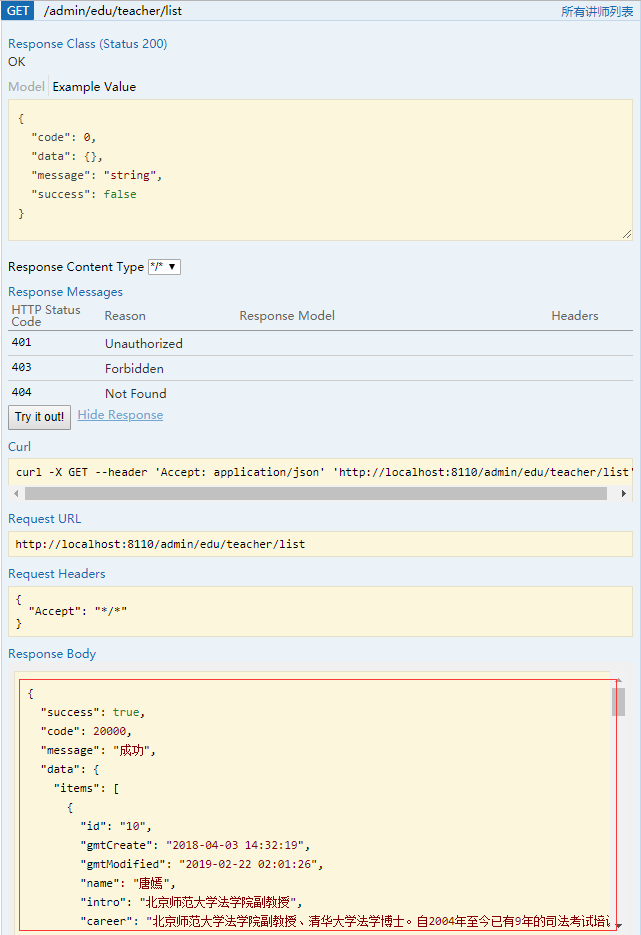Click inside the example value JSON box
This screenshot has width=641, height=935.
320,170
